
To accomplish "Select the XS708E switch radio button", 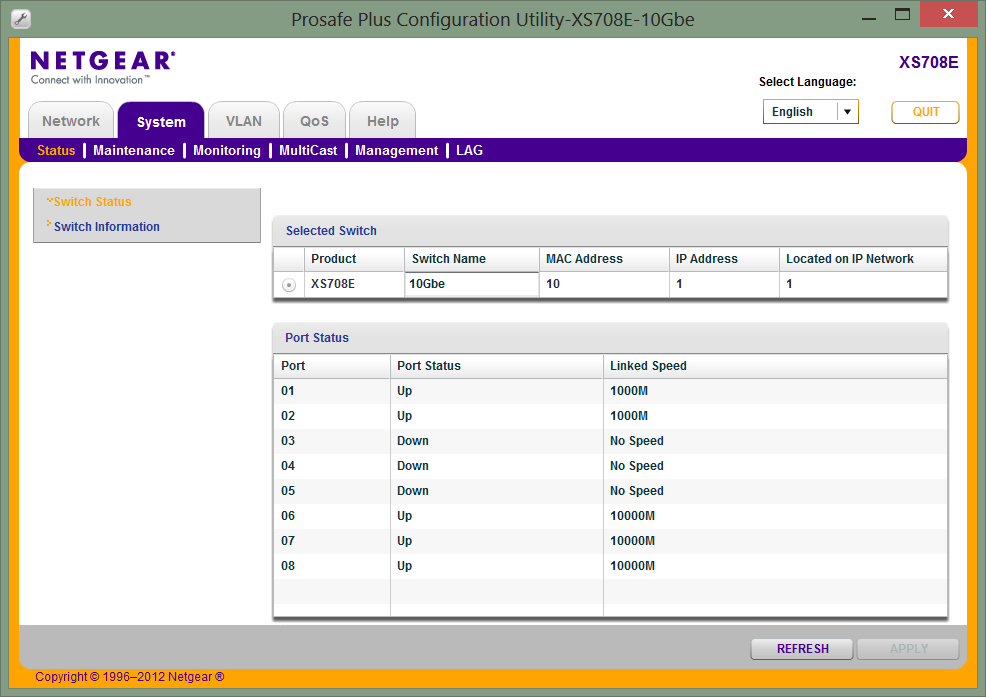I will pos(289,284).
